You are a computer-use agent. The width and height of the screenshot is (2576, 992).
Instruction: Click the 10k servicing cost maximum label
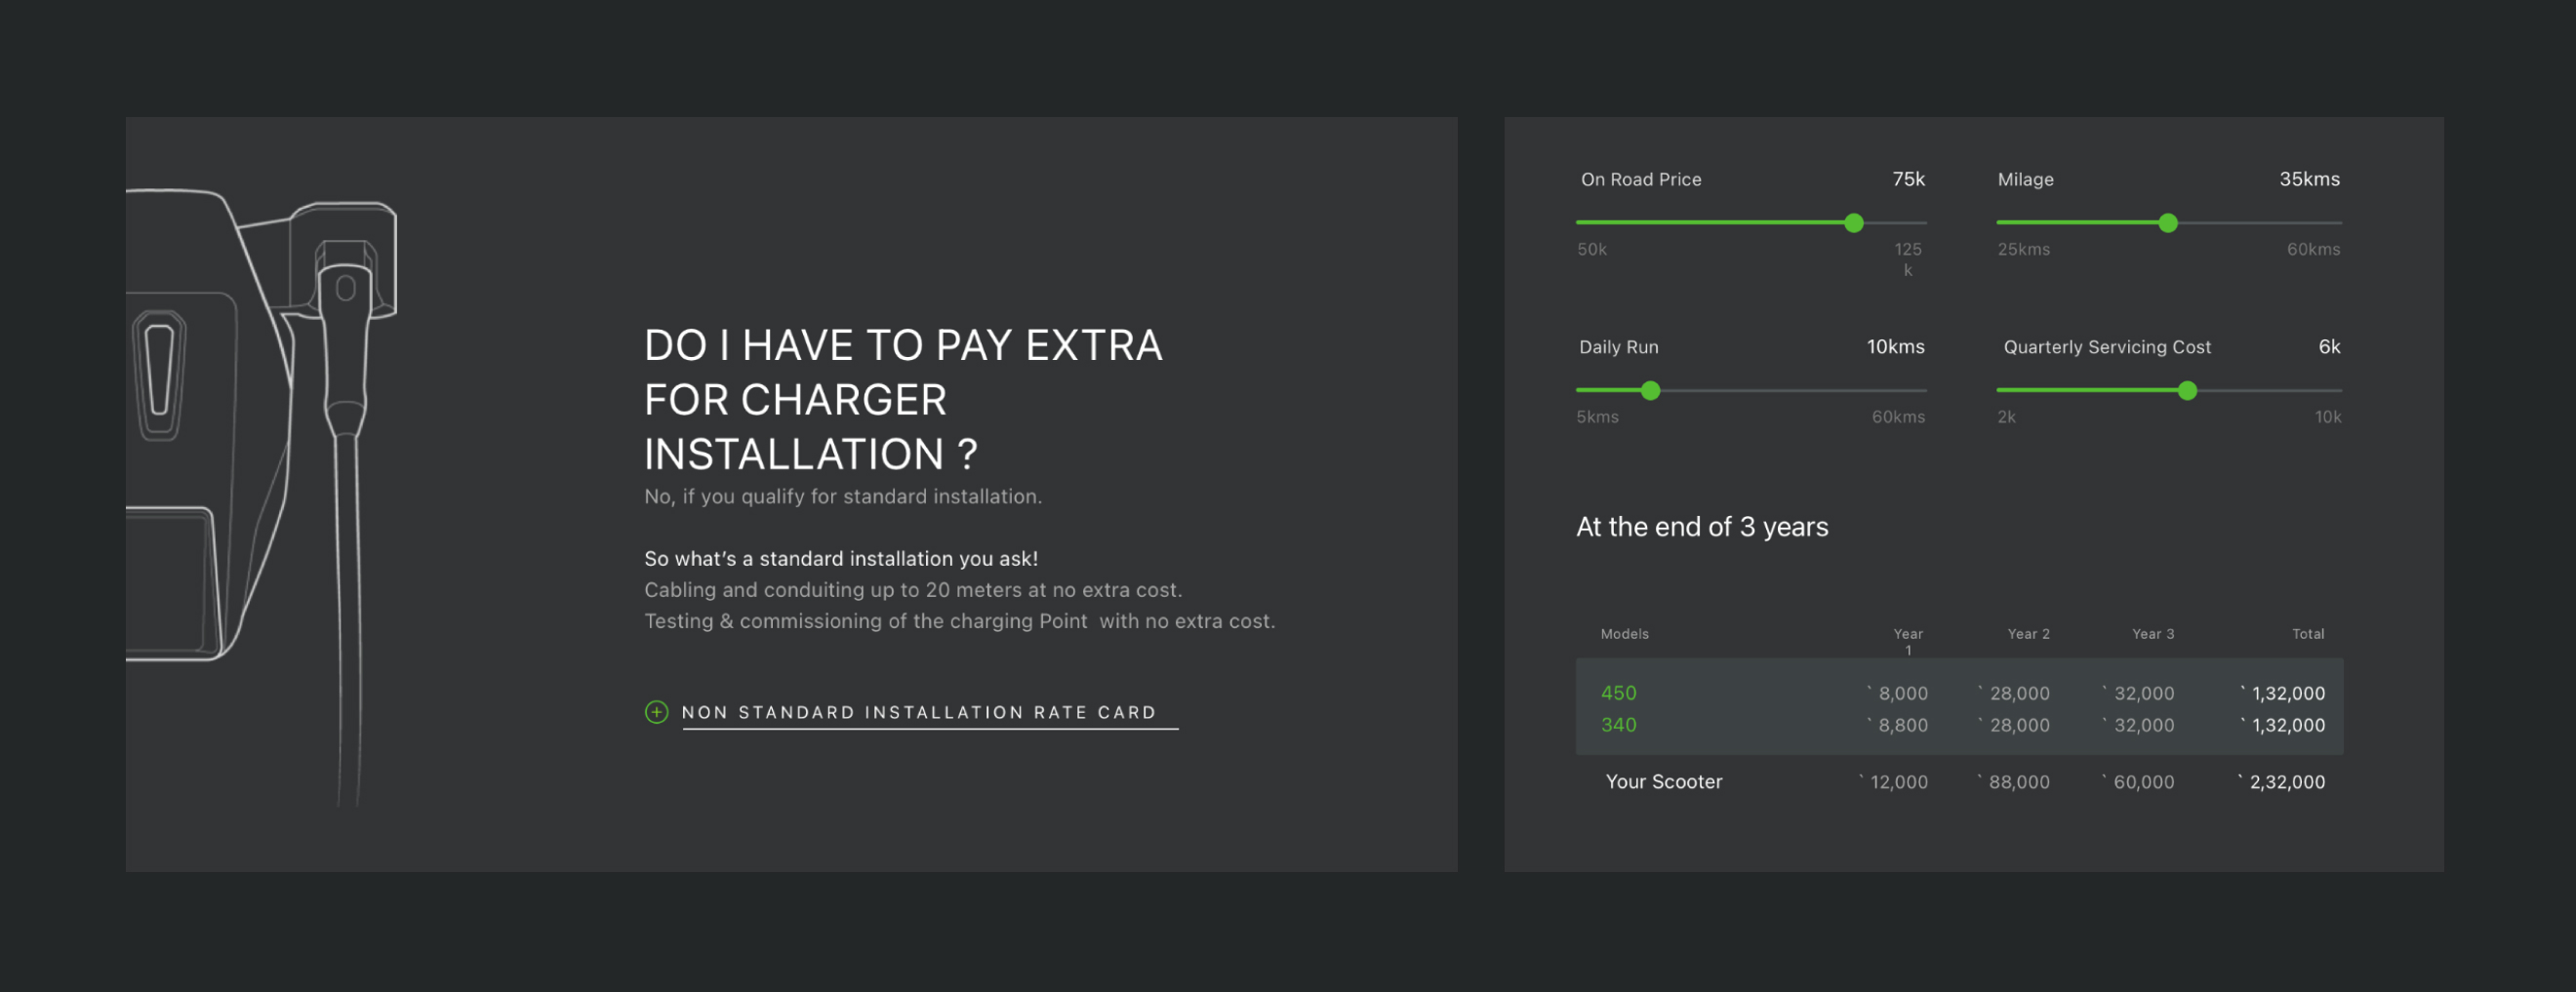tap(2327, 417)
